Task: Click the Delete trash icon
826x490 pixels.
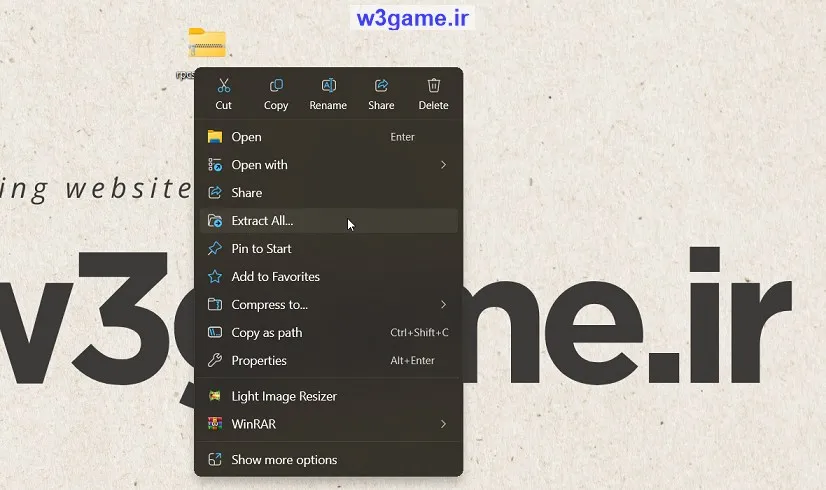Action: pyautogui.click(x=434, y=85)
